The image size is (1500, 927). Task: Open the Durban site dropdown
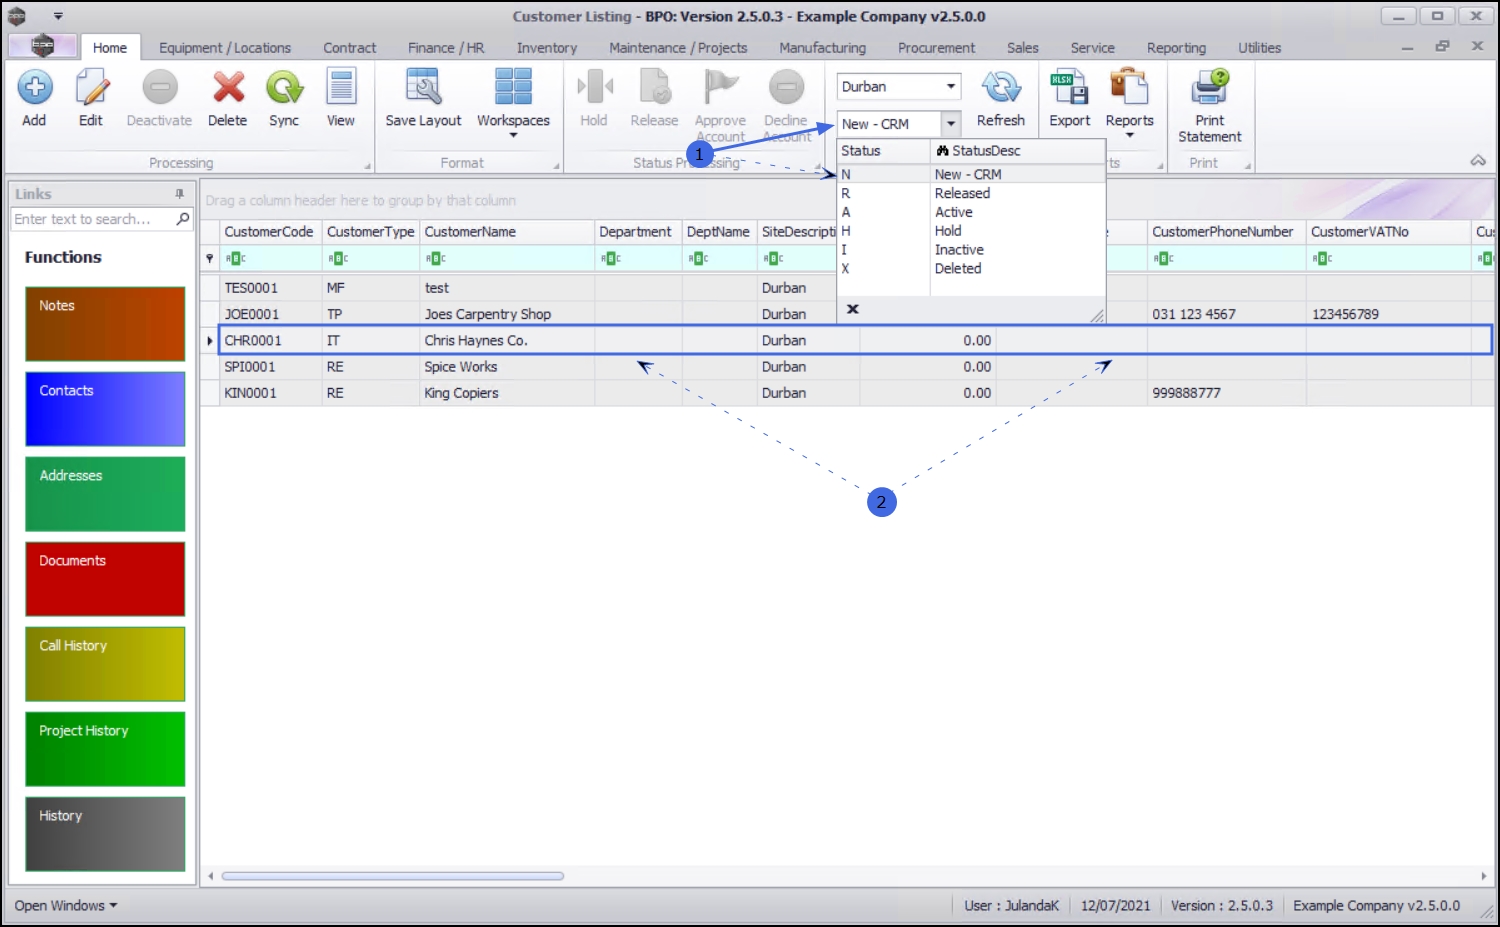[951, 87]
